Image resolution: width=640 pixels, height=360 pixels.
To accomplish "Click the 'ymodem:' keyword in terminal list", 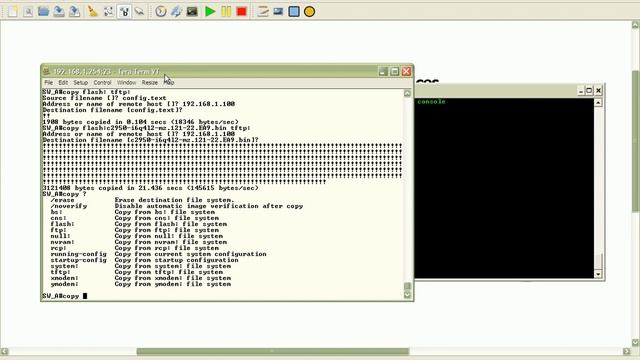I will (64, 284).
